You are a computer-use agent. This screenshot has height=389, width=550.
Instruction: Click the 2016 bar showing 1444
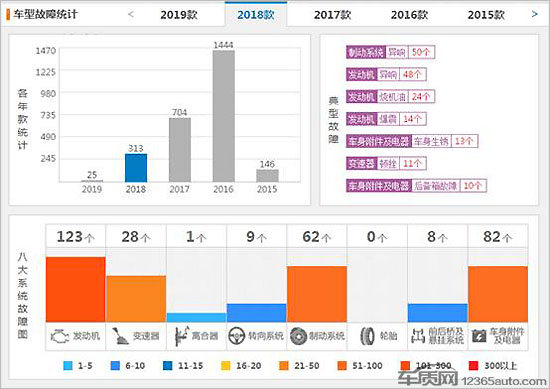click(223, 116)
